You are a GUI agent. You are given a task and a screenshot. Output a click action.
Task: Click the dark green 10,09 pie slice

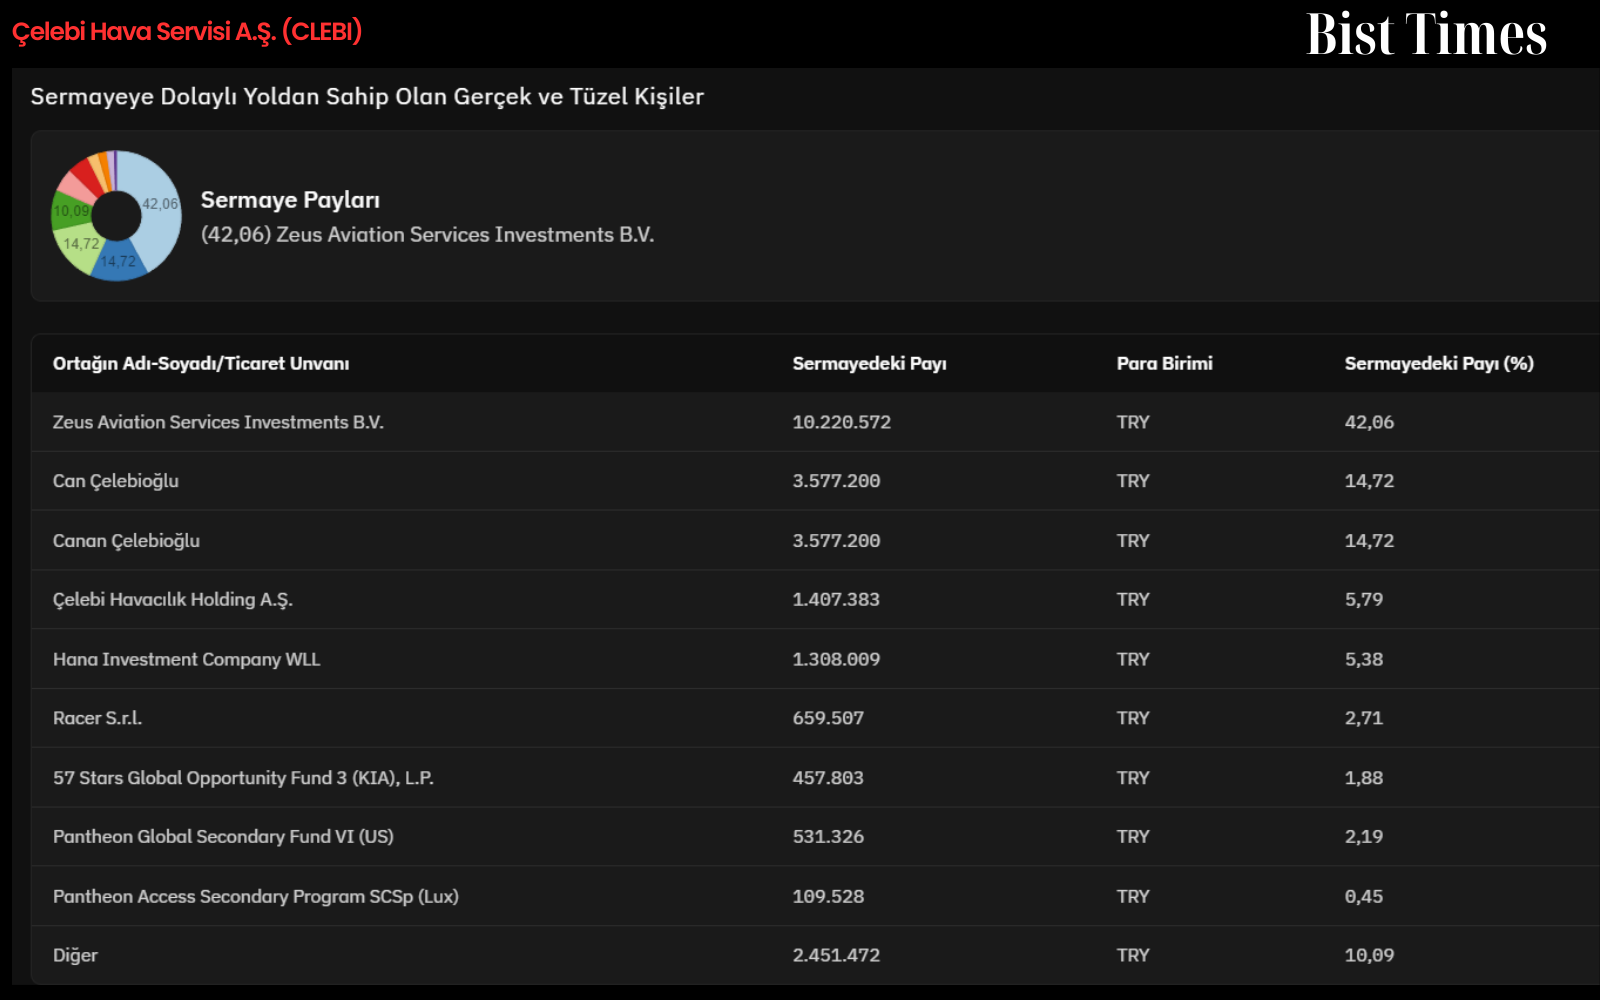click(x=70, y=211)
